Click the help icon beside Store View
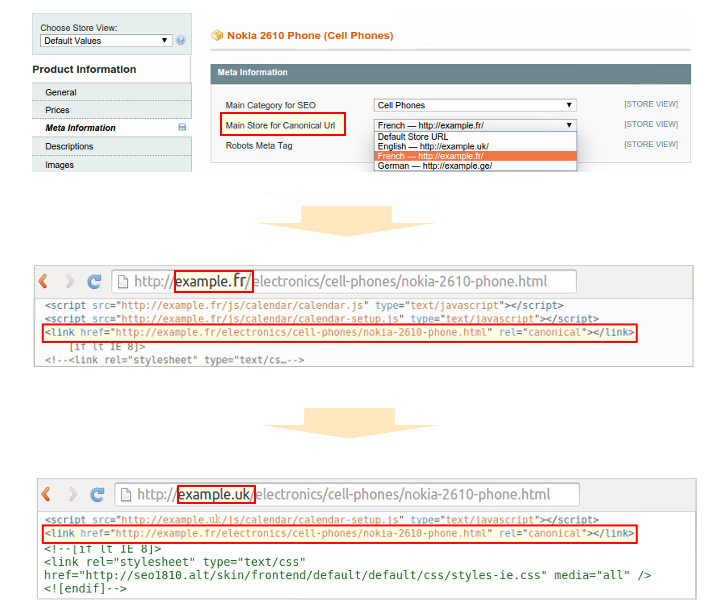The image size is (725, 600). click(181, 40)
